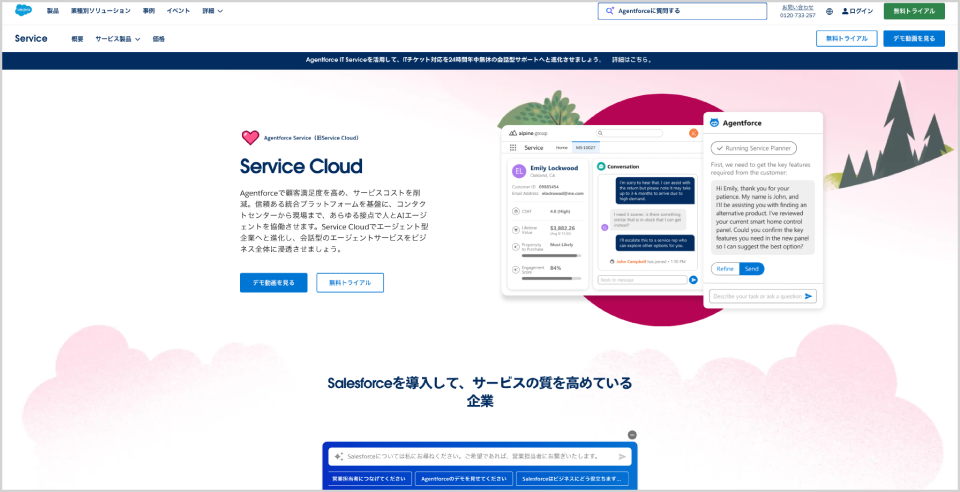Screen dimensions: 960x492
Task: Click the sparkle icon in the chat widget
Action: pos(339,457)
